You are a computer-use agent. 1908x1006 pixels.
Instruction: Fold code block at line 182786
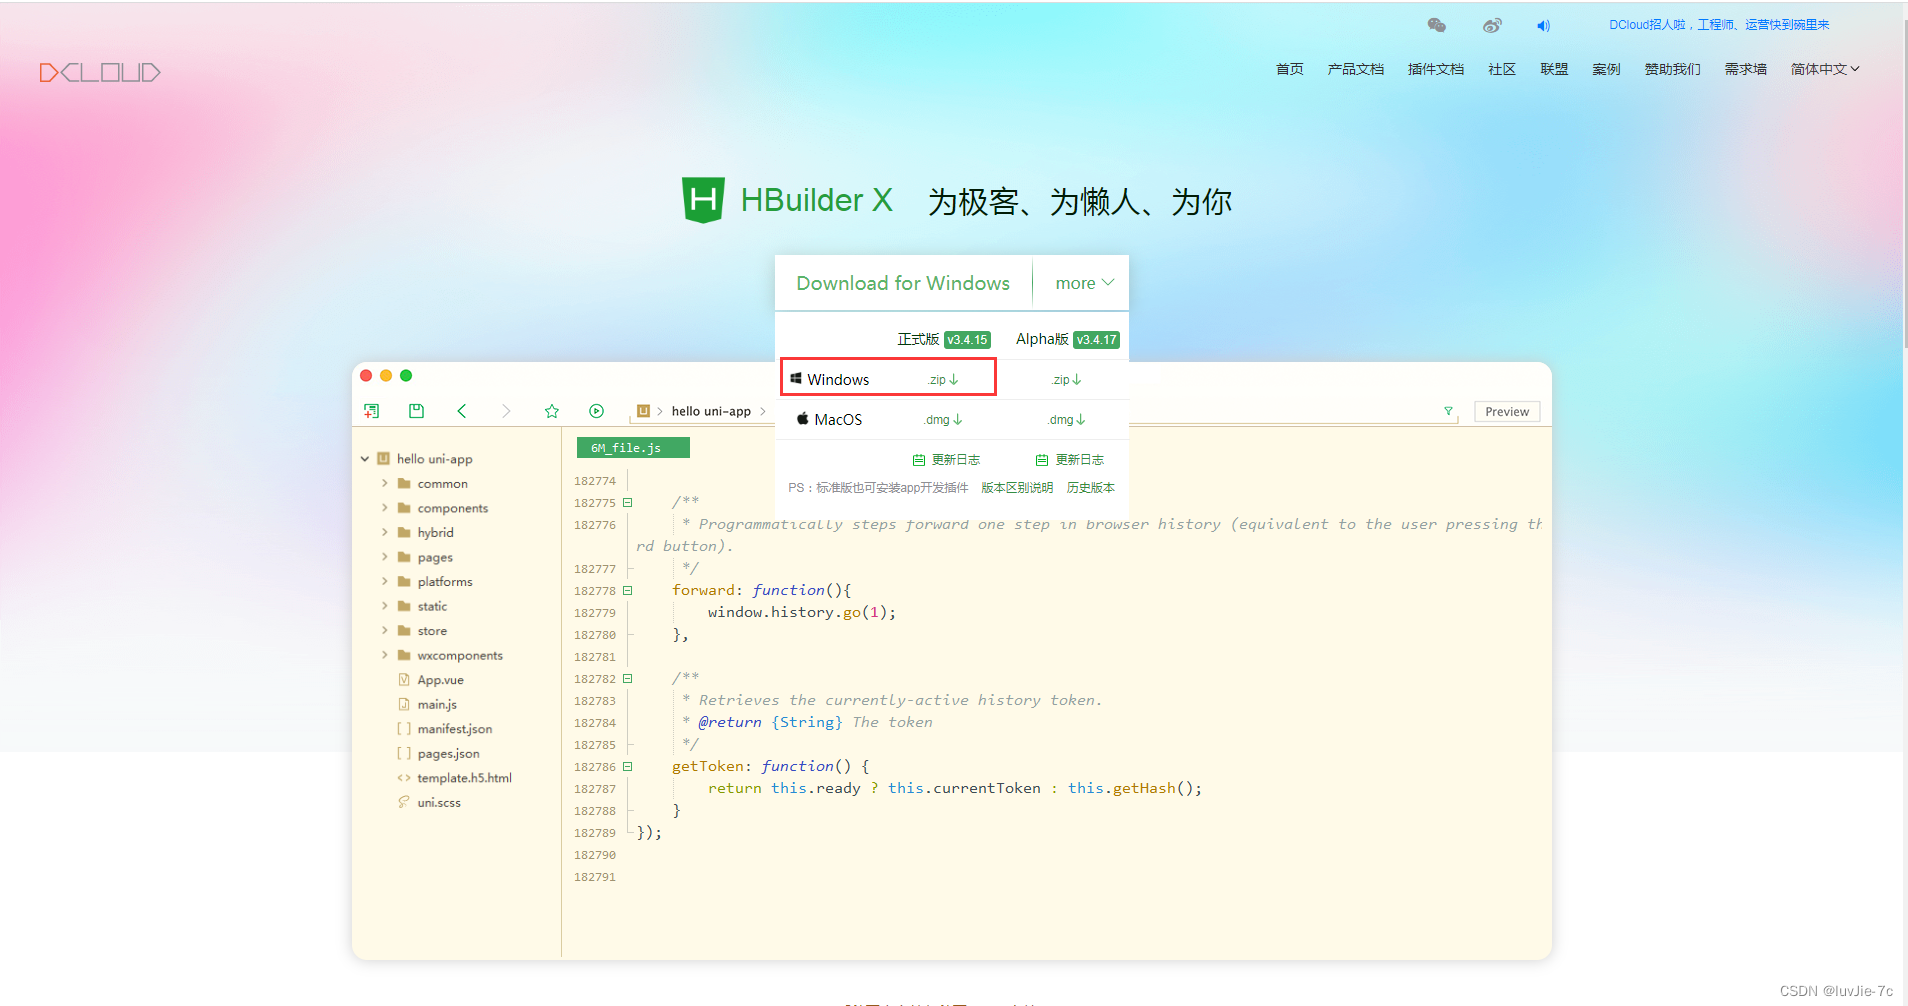(x=628, y=767)
